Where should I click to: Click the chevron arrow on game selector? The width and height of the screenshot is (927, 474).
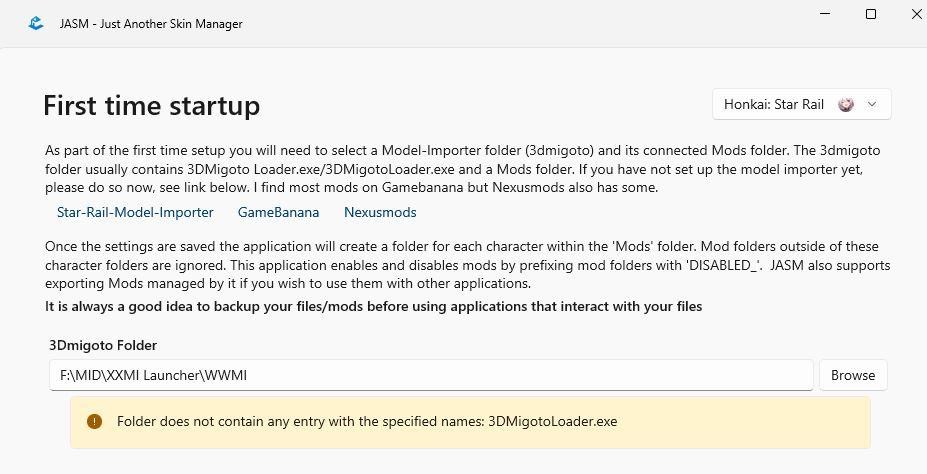click(872, 104)
